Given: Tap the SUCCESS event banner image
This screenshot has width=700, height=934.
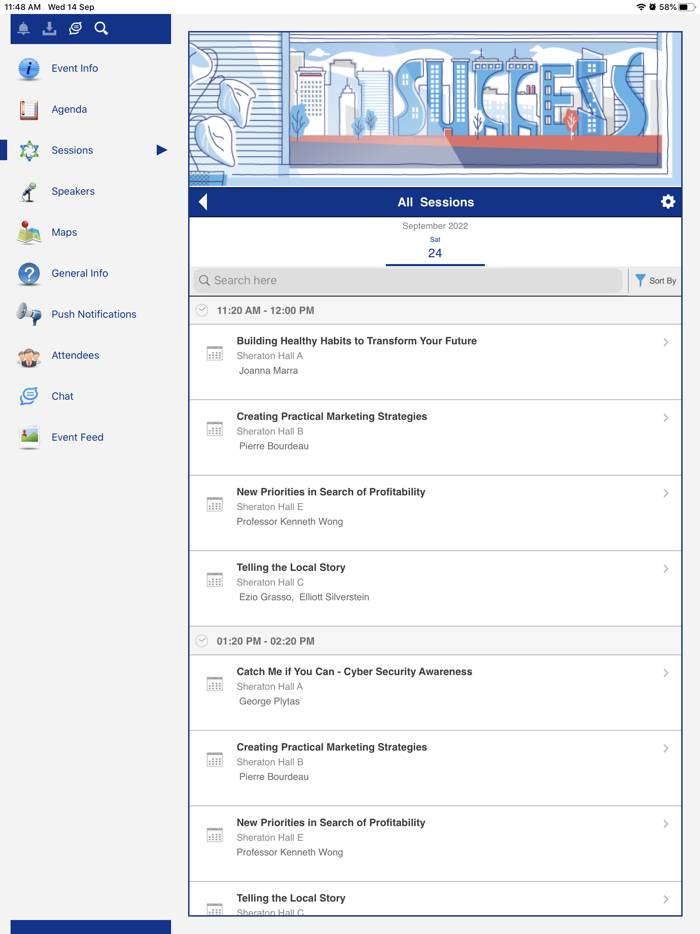Looking at the screenshot, I should pos(435,109).
